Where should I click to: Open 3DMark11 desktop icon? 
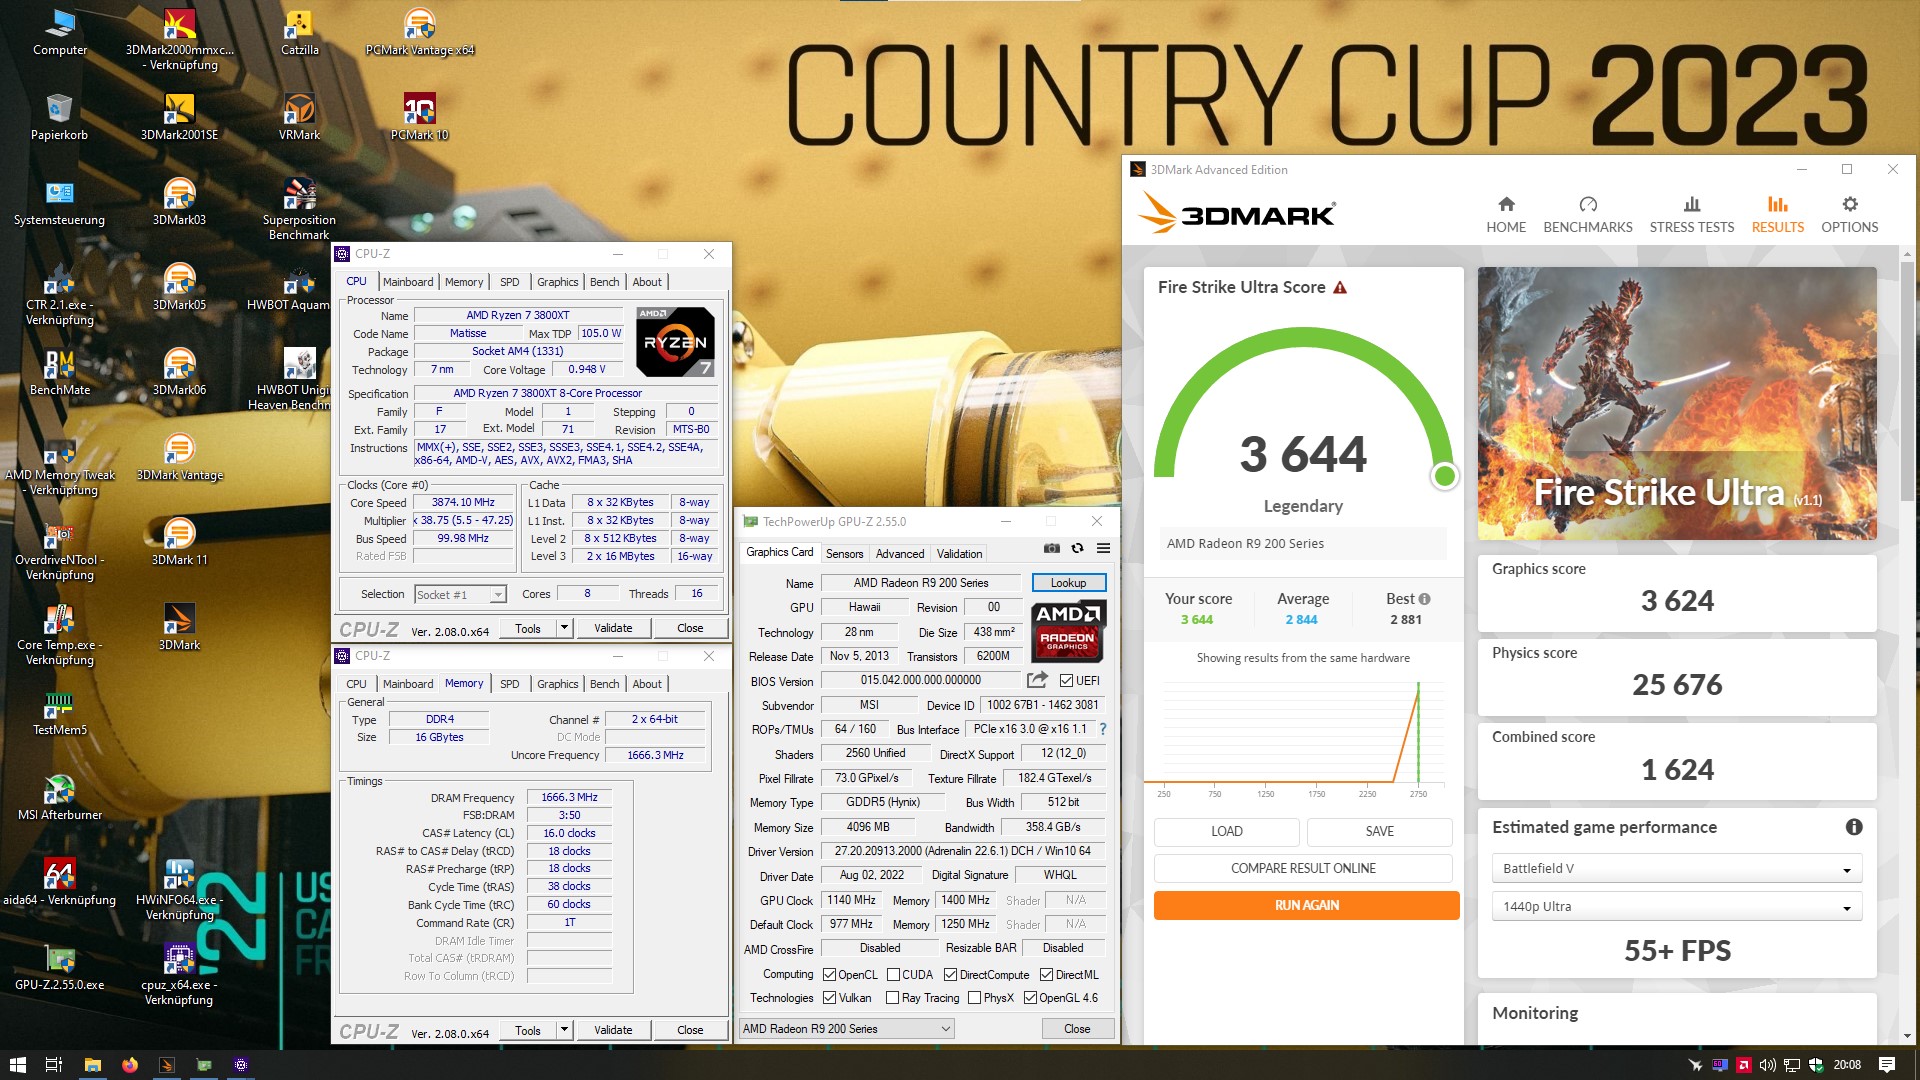click(x=179, y=542)
